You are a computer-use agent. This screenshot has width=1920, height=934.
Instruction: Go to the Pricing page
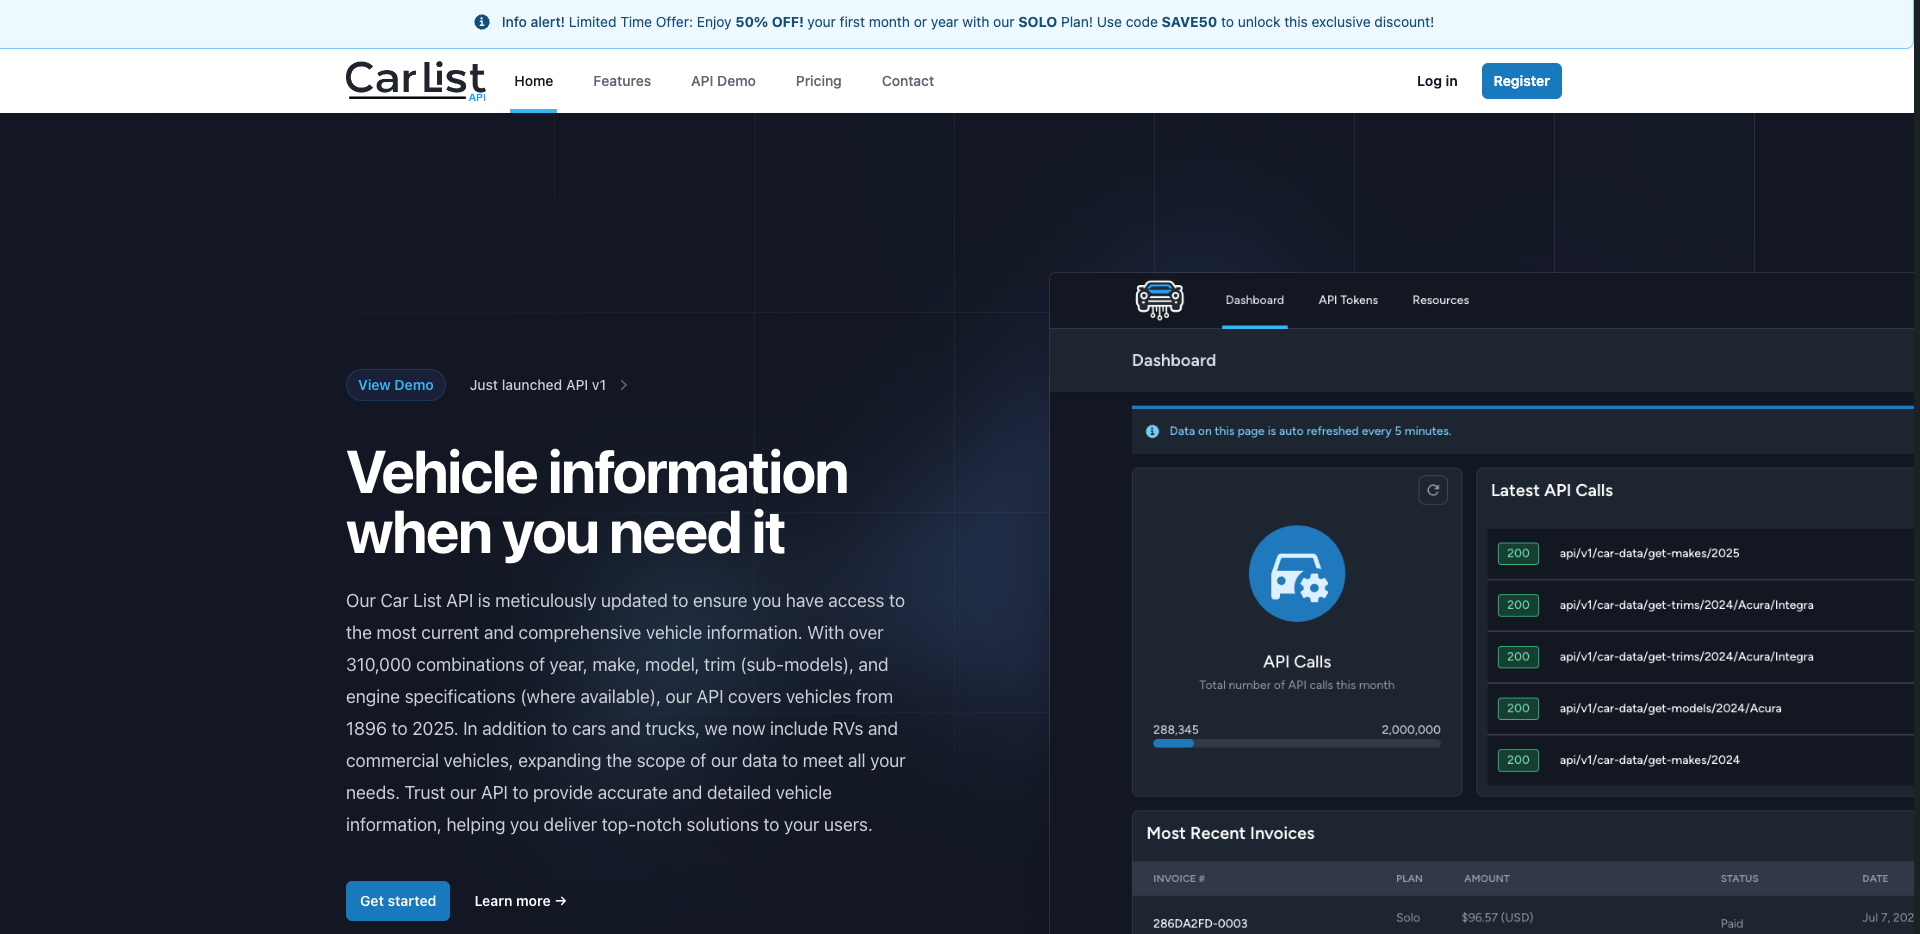tap(818, 81)
